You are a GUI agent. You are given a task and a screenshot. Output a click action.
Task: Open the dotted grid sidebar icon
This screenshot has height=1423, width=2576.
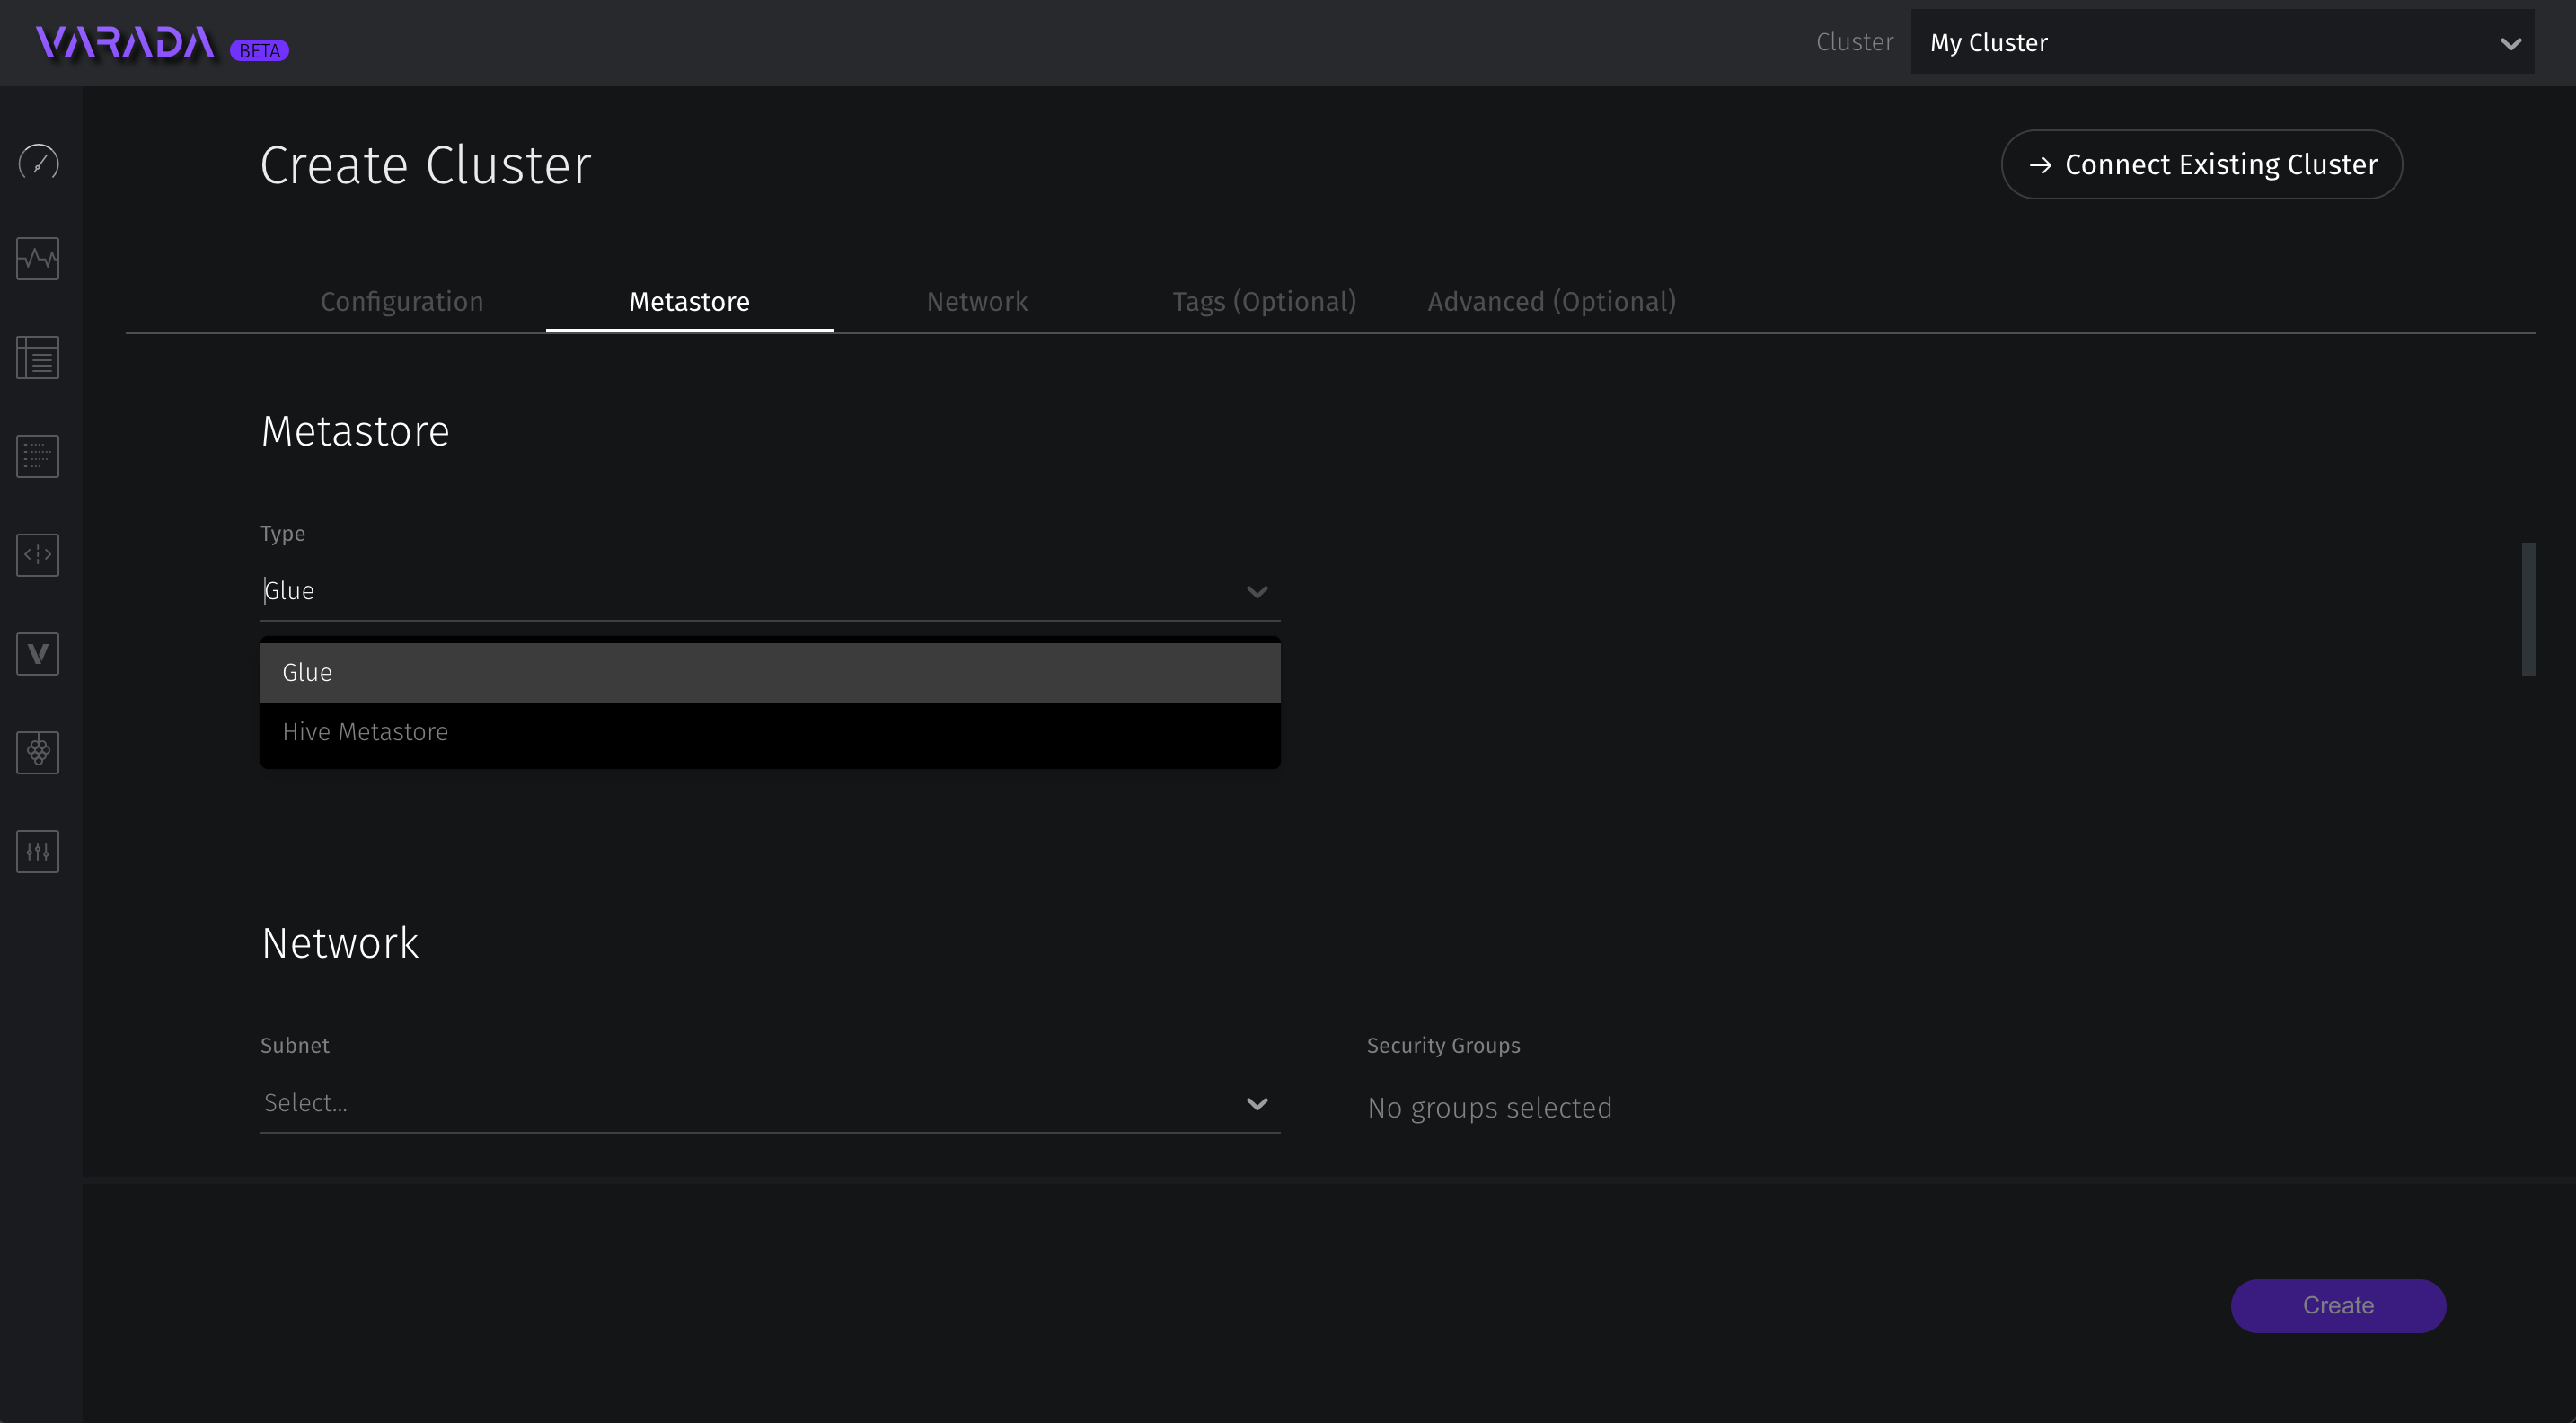pyautogui.click(x=38, y=456)
